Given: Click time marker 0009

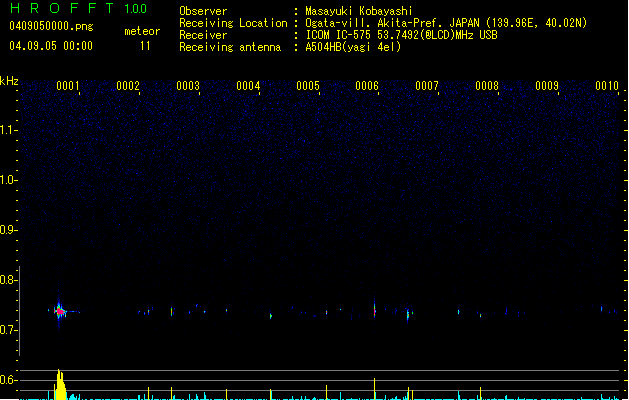Looking at the screenshot, I should pyautogui.click(x=547, y=86).
